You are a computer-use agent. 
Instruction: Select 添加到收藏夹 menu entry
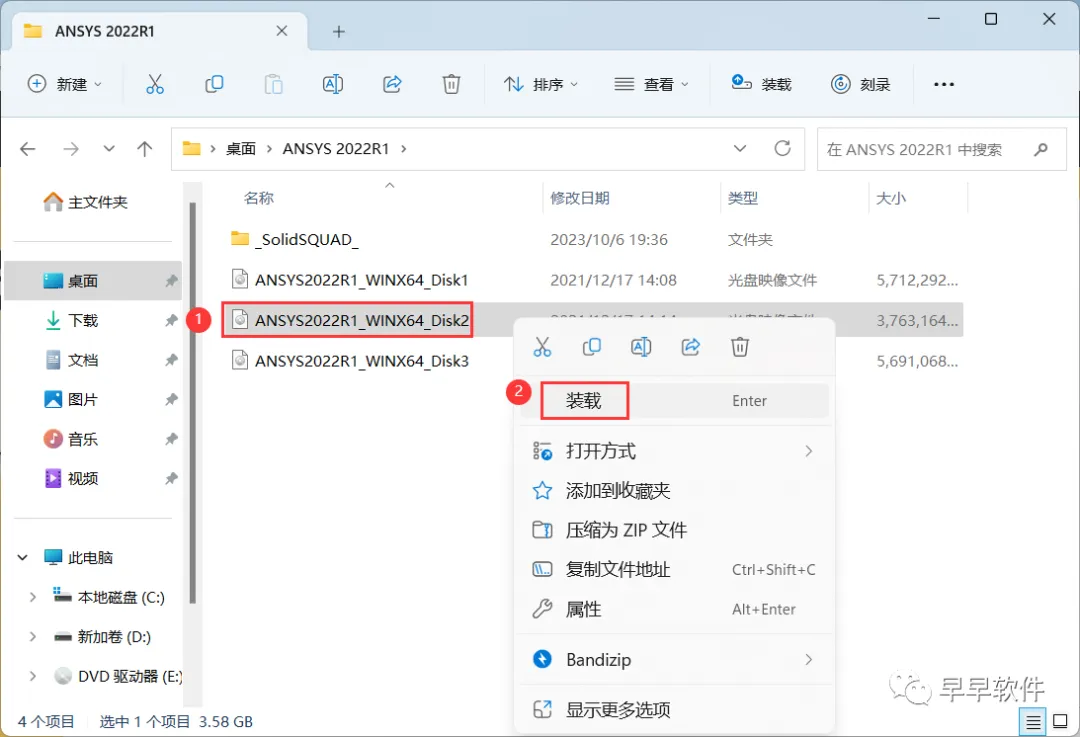(674, 490)
